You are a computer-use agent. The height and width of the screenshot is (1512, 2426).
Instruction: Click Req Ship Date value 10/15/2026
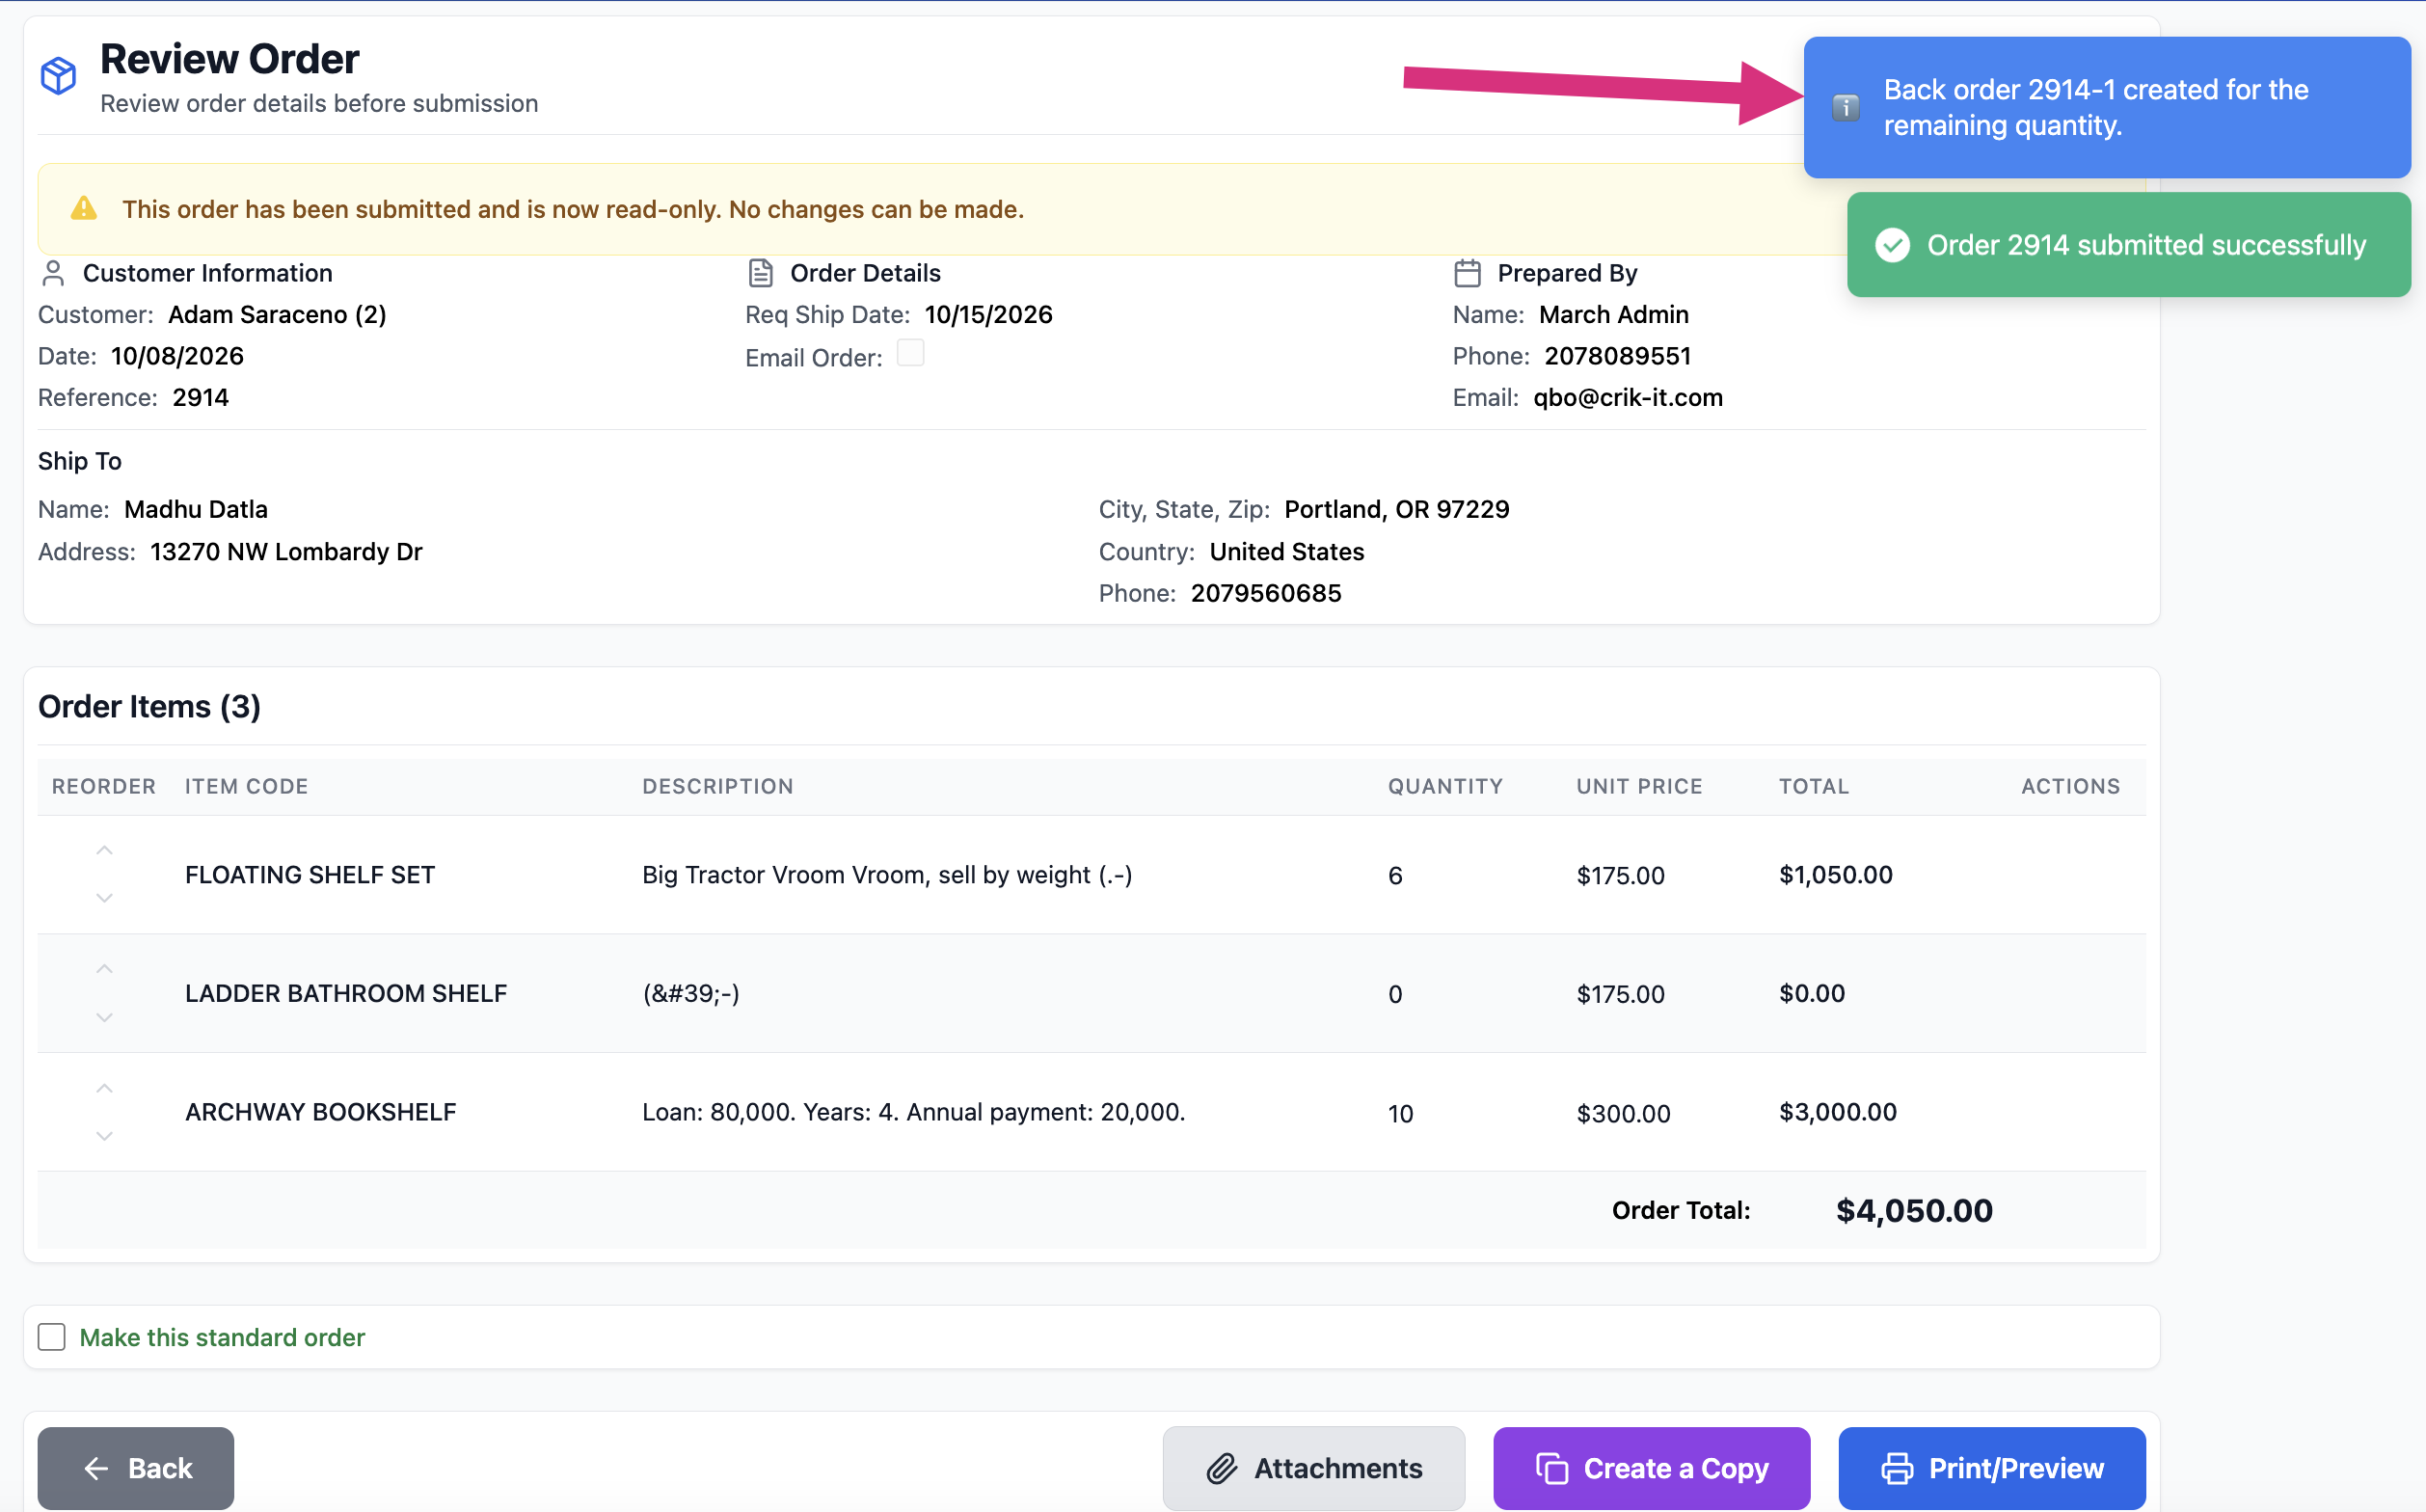click(988, 314)
